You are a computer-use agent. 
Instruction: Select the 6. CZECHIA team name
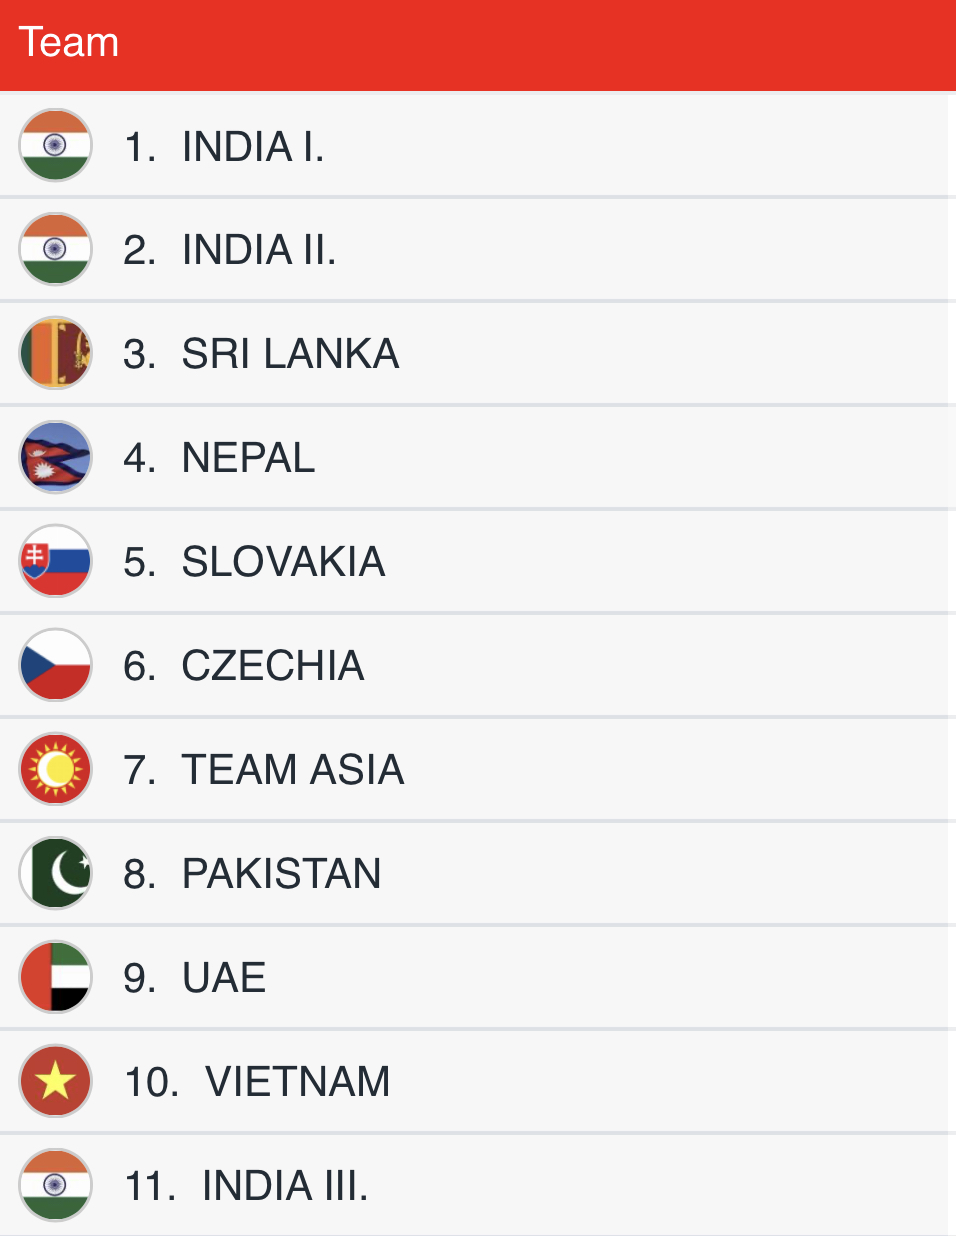244,666
